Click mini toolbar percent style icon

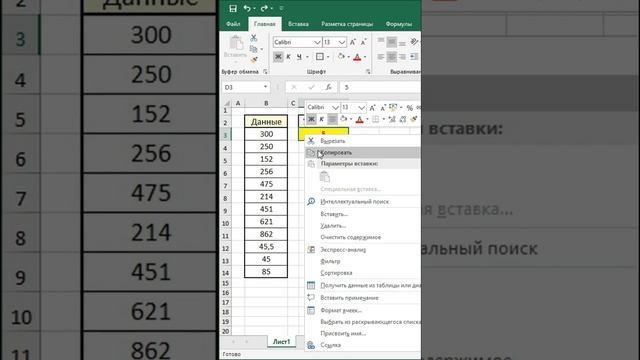[409, 108]
